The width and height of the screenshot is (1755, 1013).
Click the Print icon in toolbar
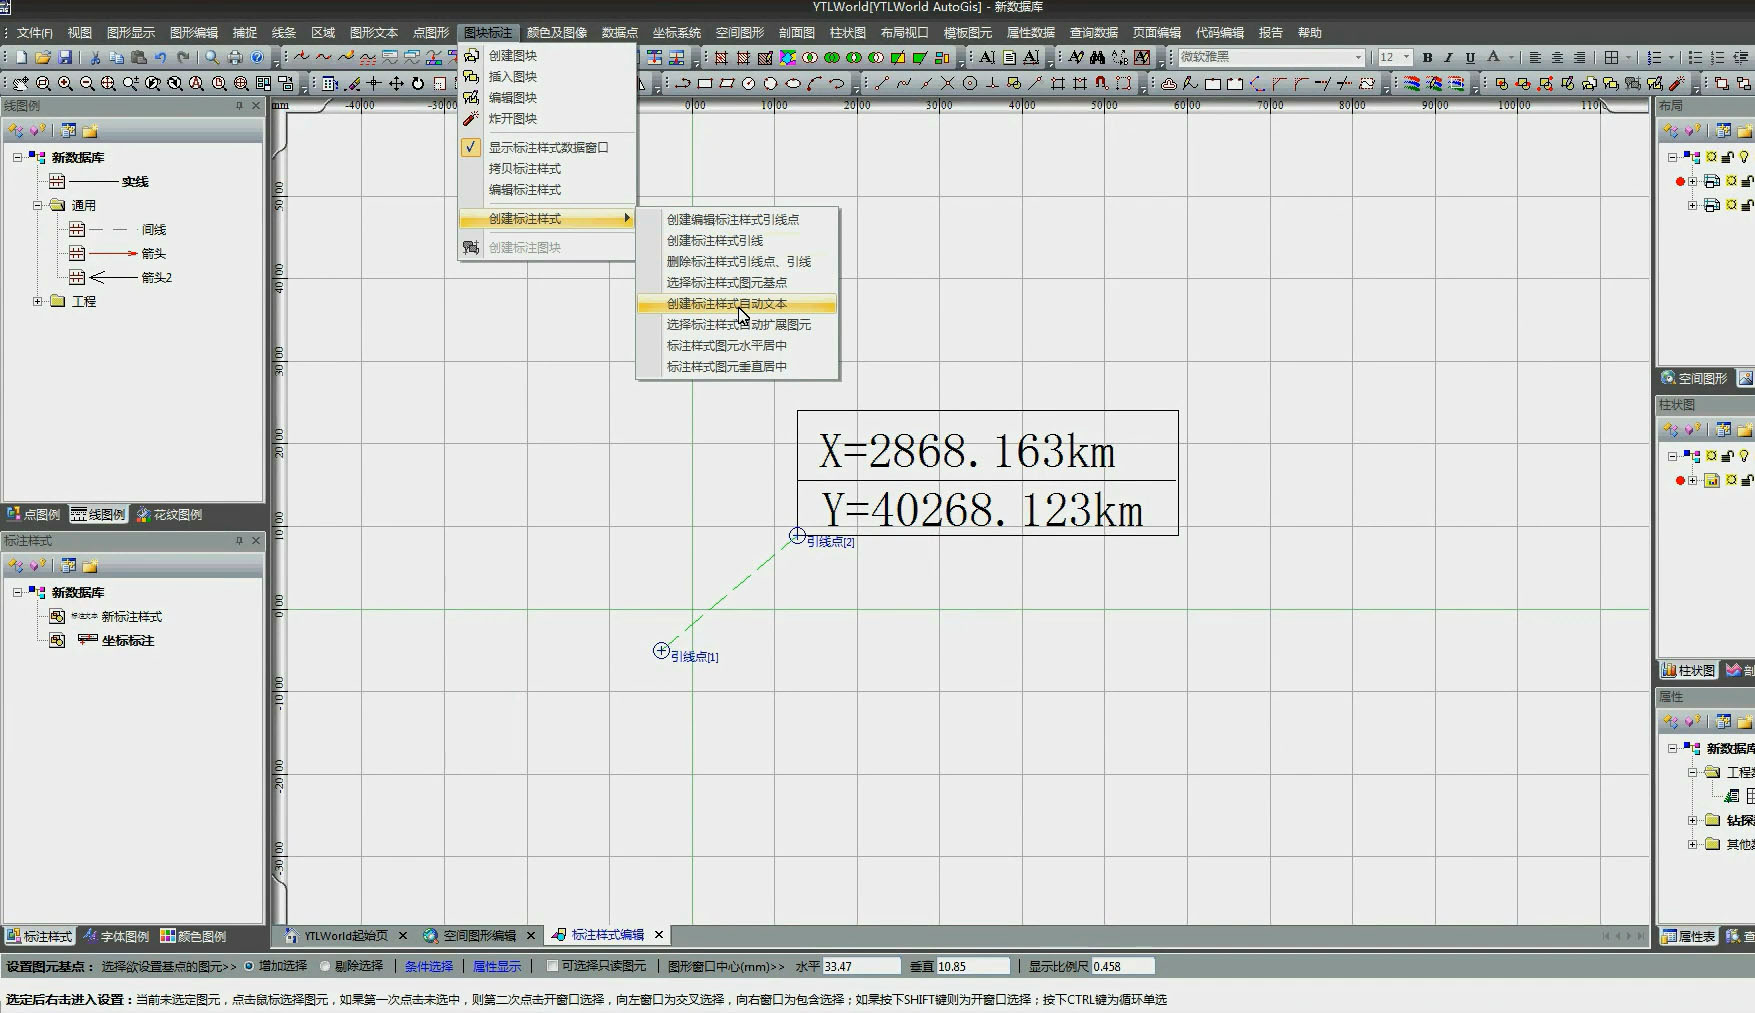coord(235,57)
